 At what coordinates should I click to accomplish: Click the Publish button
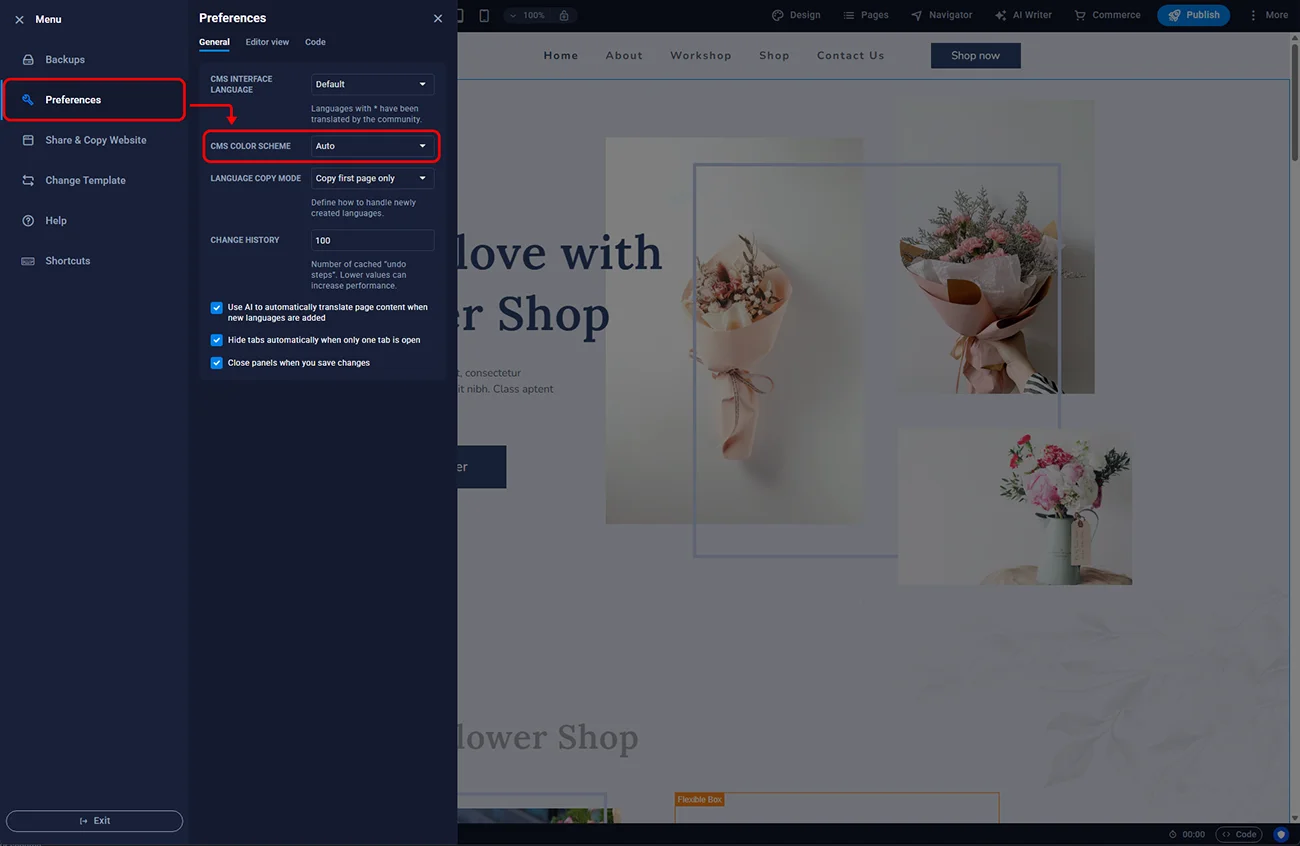(1193, 15)
